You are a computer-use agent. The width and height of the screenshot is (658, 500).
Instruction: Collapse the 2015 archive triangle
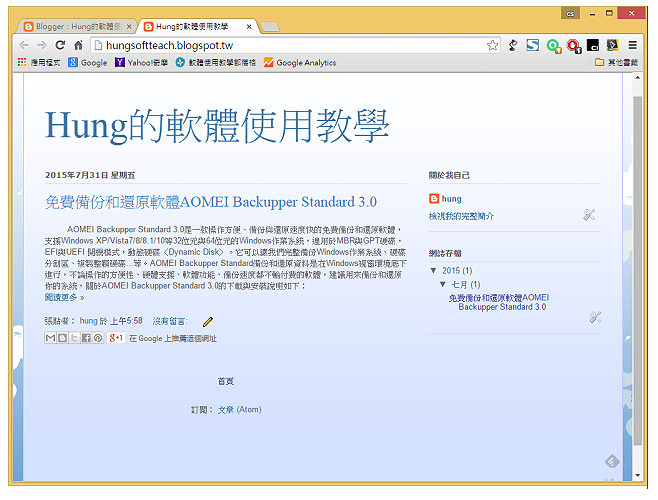click(433, 270)
